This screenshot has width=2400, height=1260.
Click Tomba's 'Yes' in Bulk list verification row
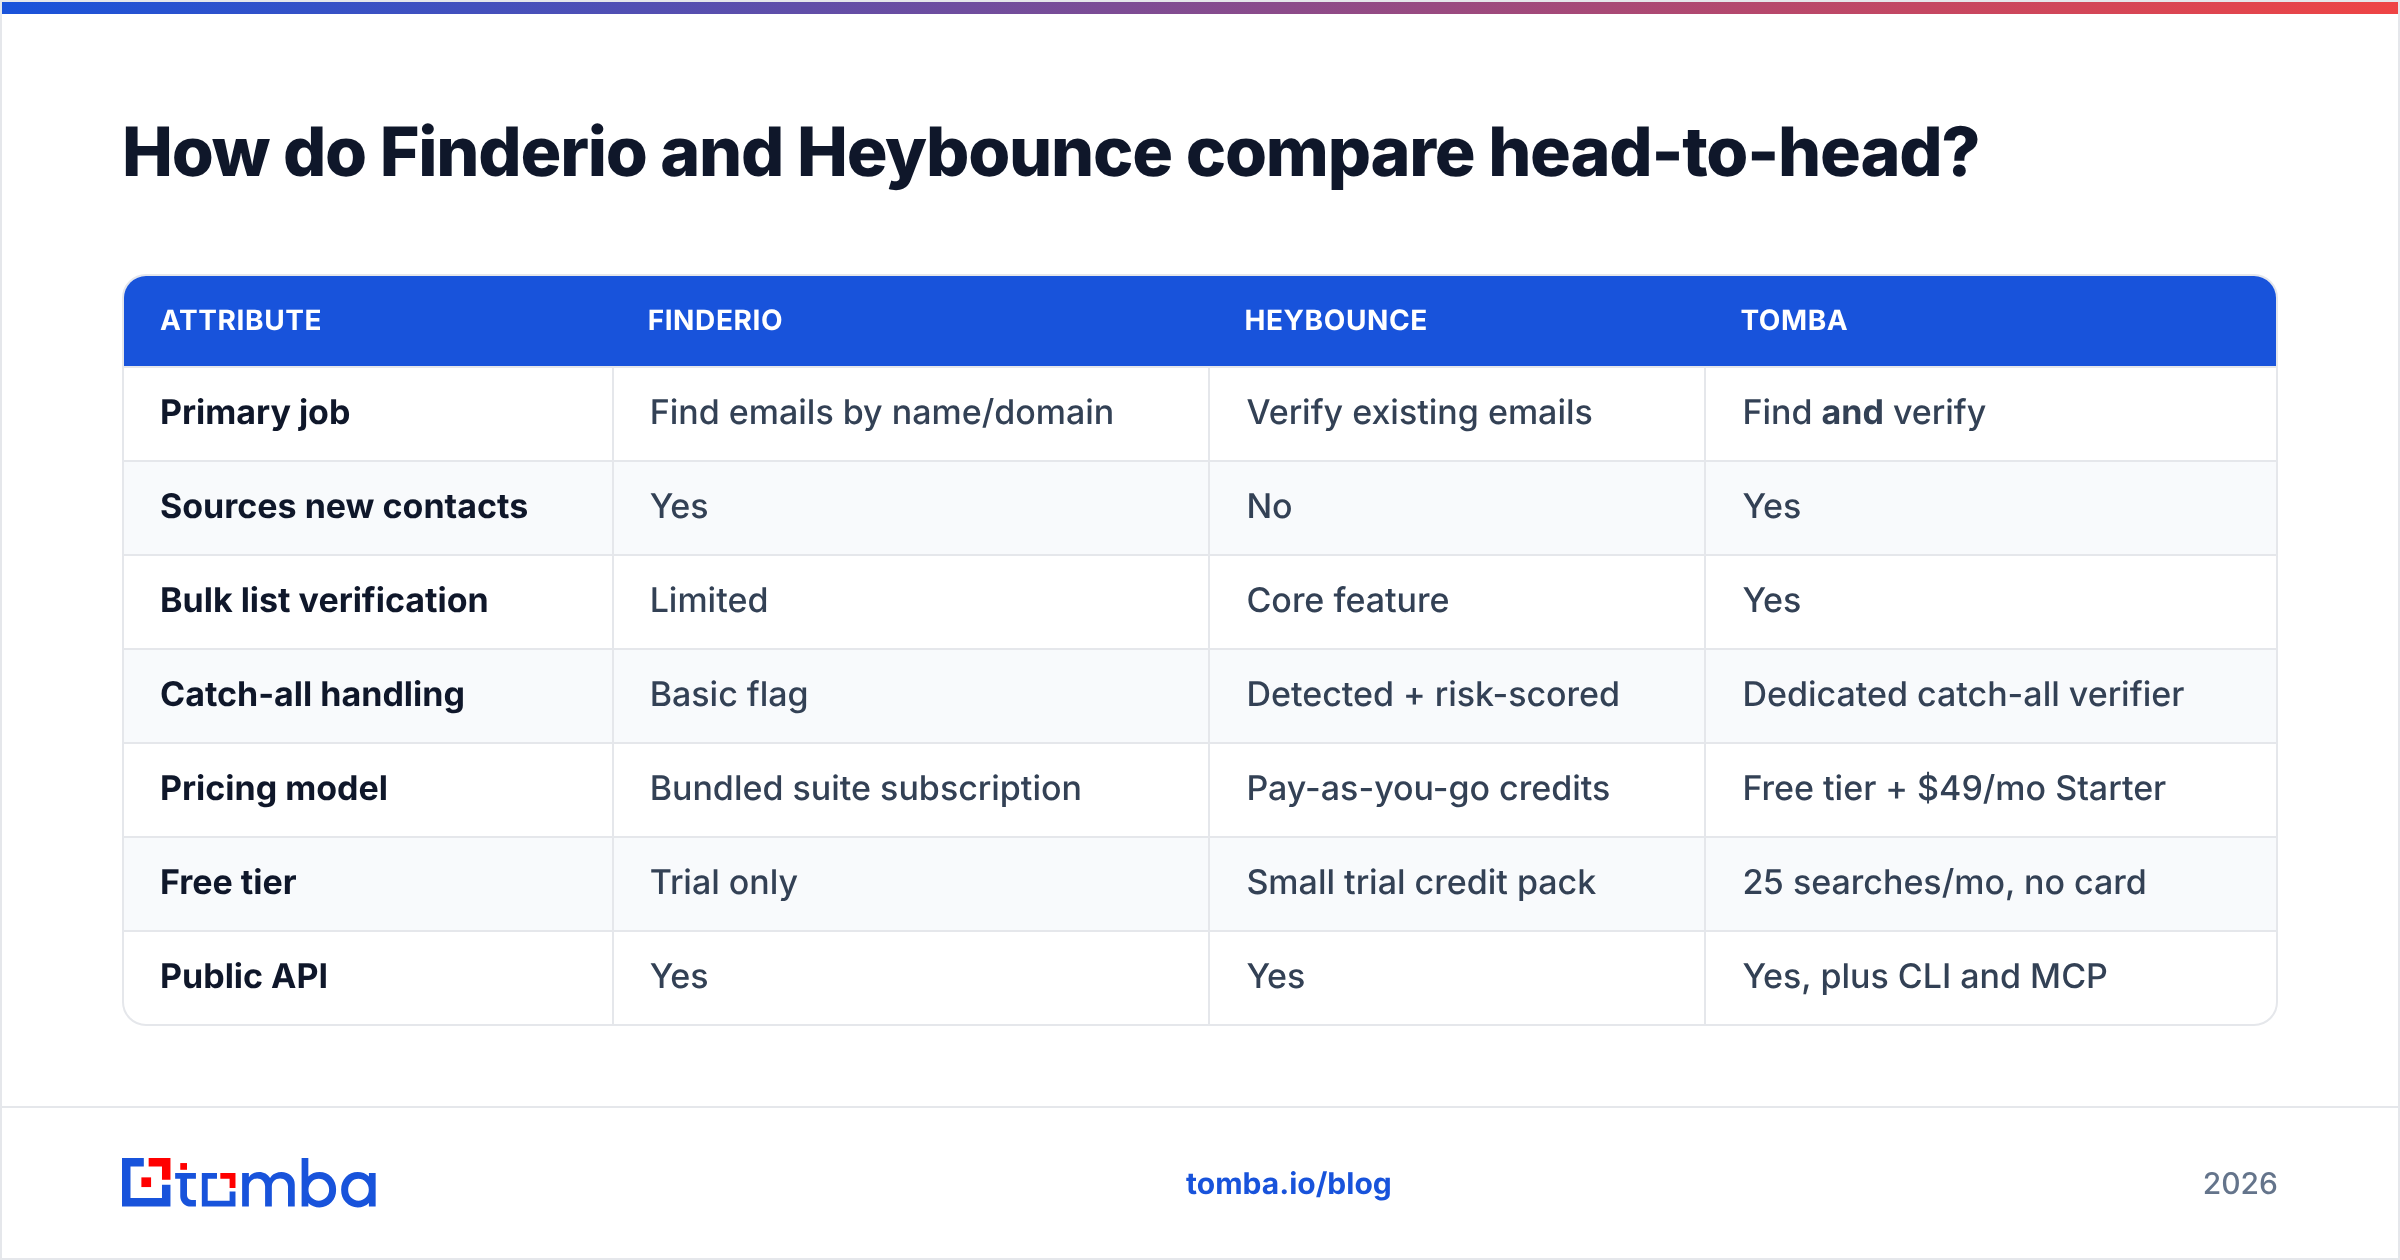[1771, 600]
